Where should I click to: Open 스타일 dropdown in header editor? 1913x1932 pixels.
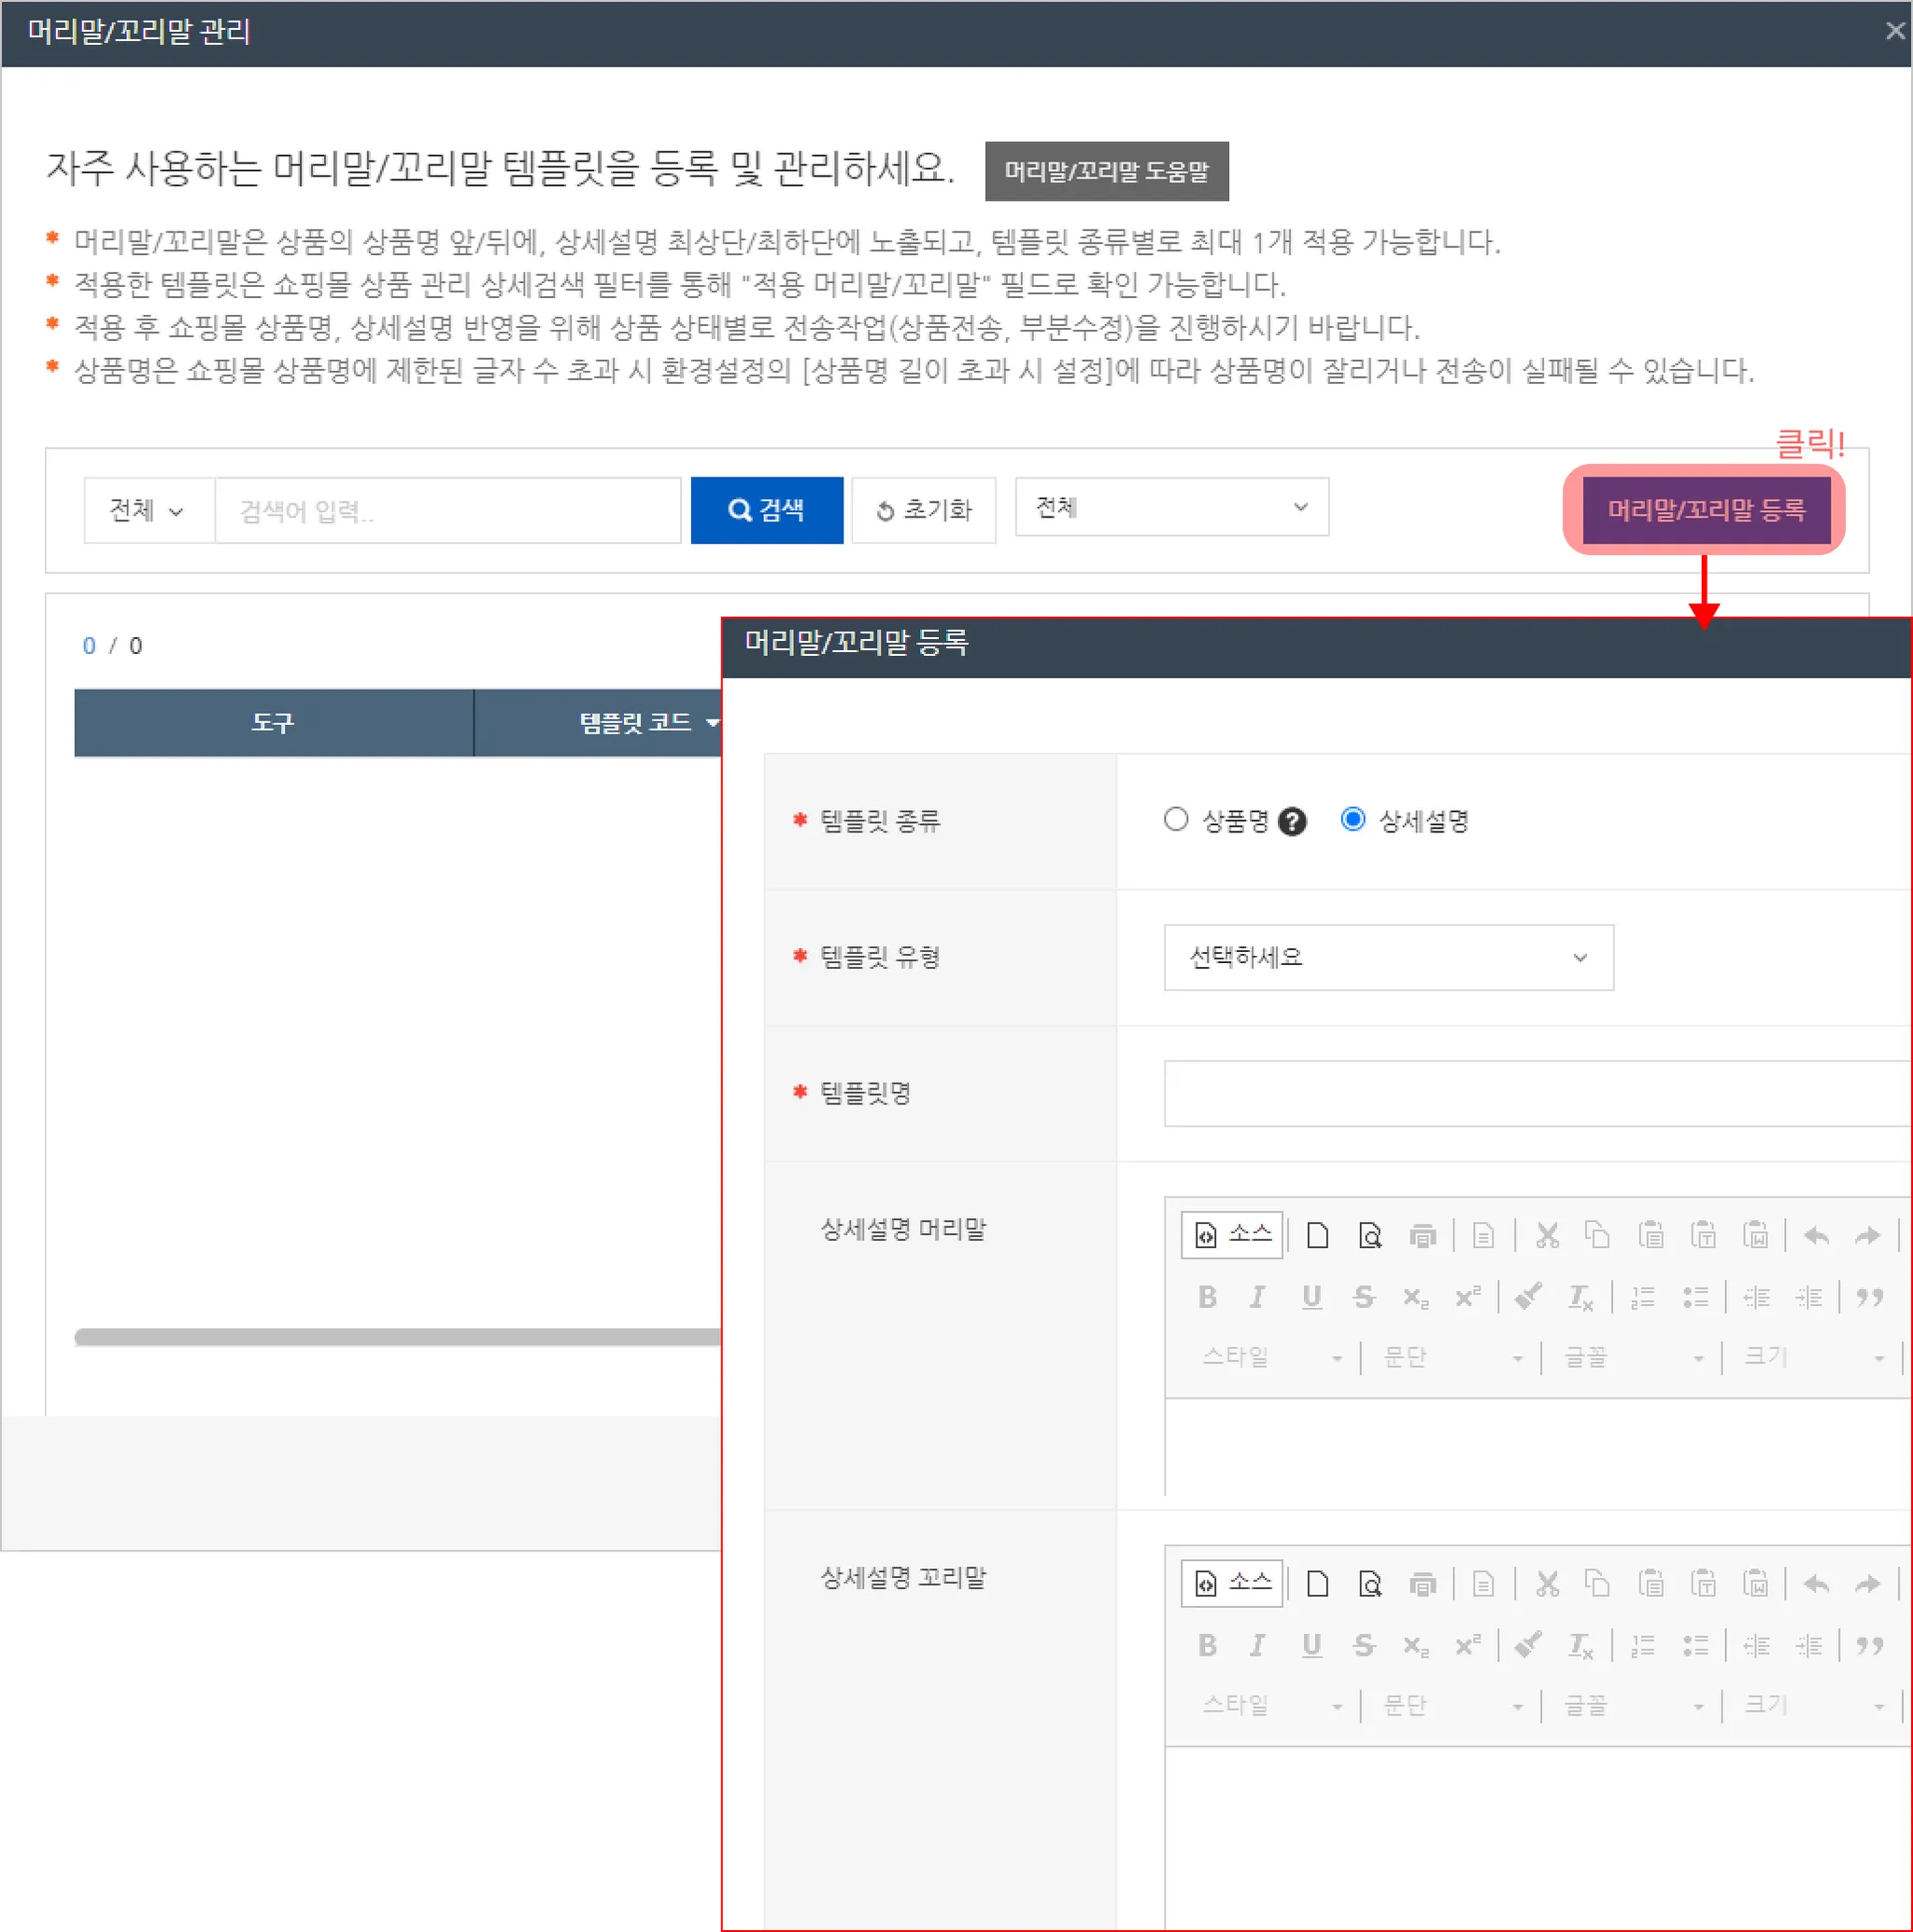tap(1270, 1357)
